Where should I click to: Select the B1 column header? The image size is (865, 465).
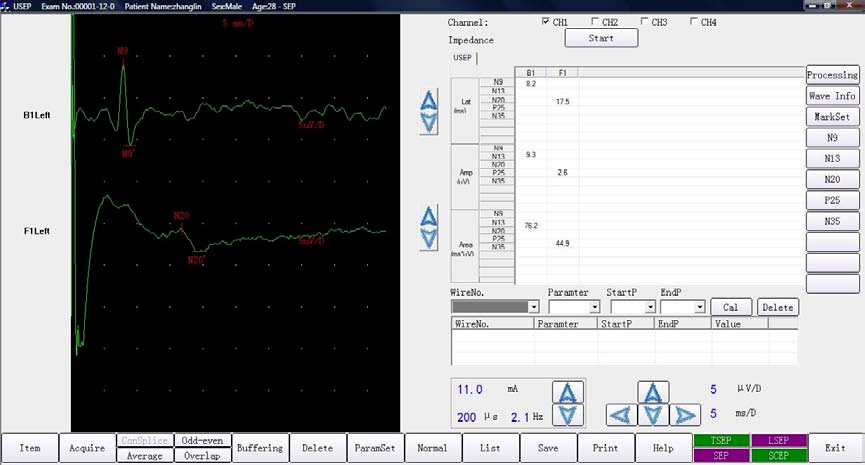[531, 73]
